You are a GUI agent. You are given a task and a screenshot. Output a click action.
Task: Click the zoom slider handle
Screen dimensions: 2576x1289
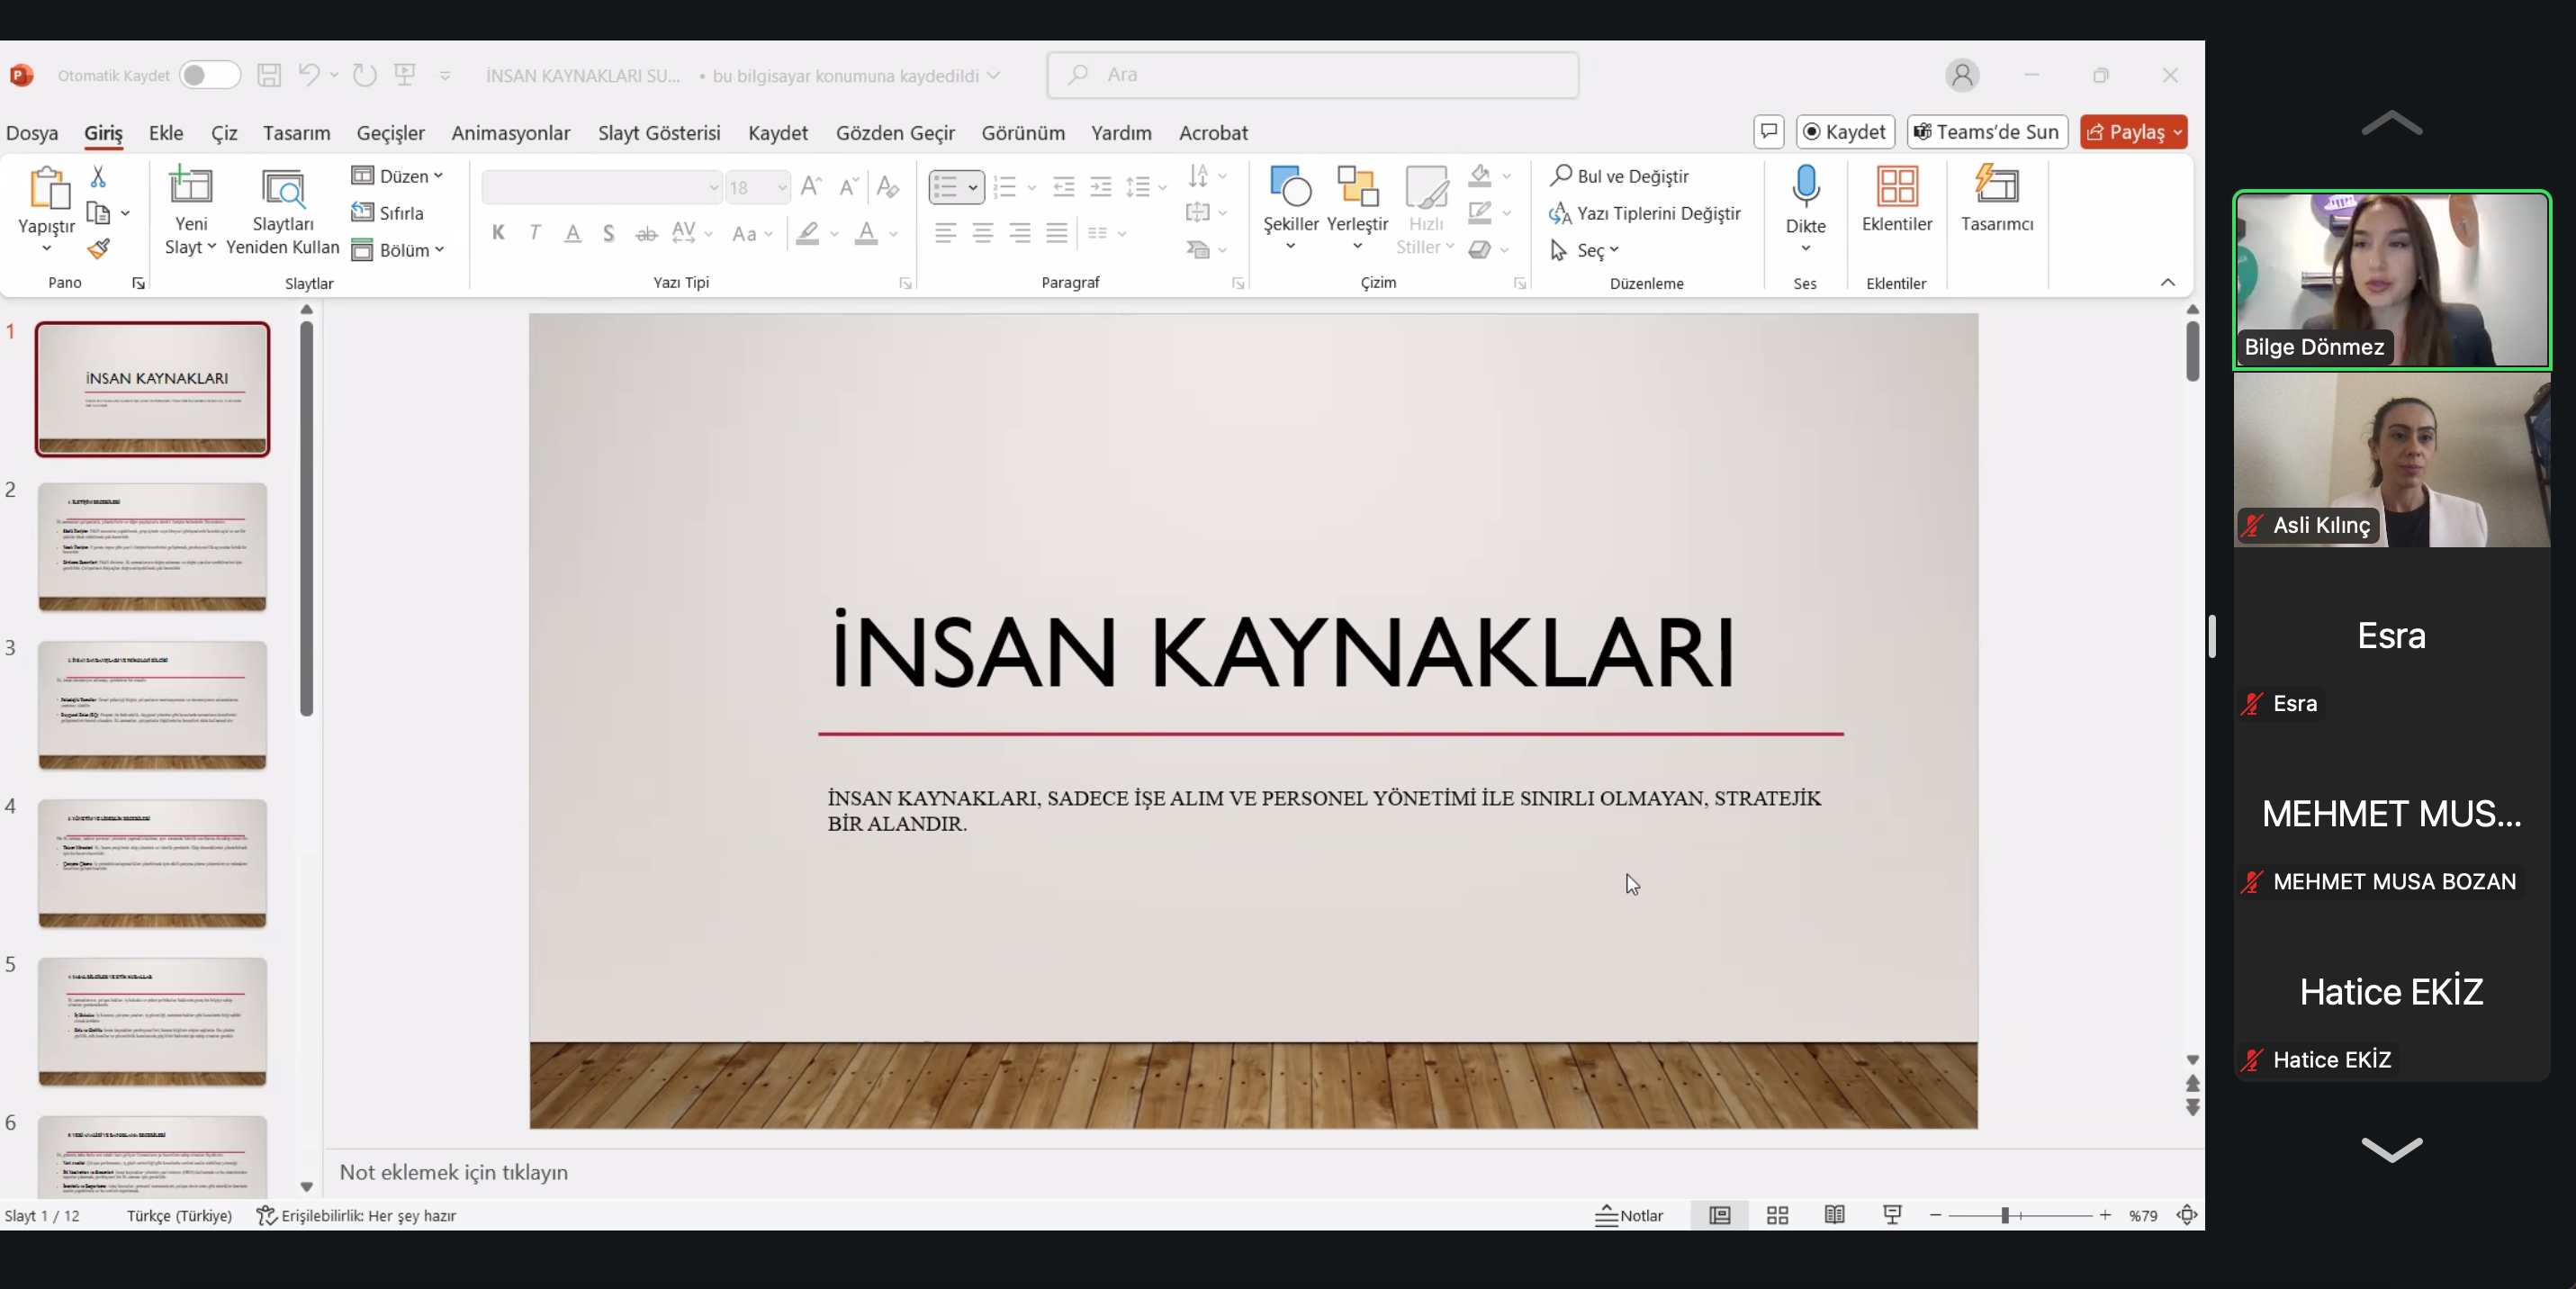(x=2004, y=1215)
